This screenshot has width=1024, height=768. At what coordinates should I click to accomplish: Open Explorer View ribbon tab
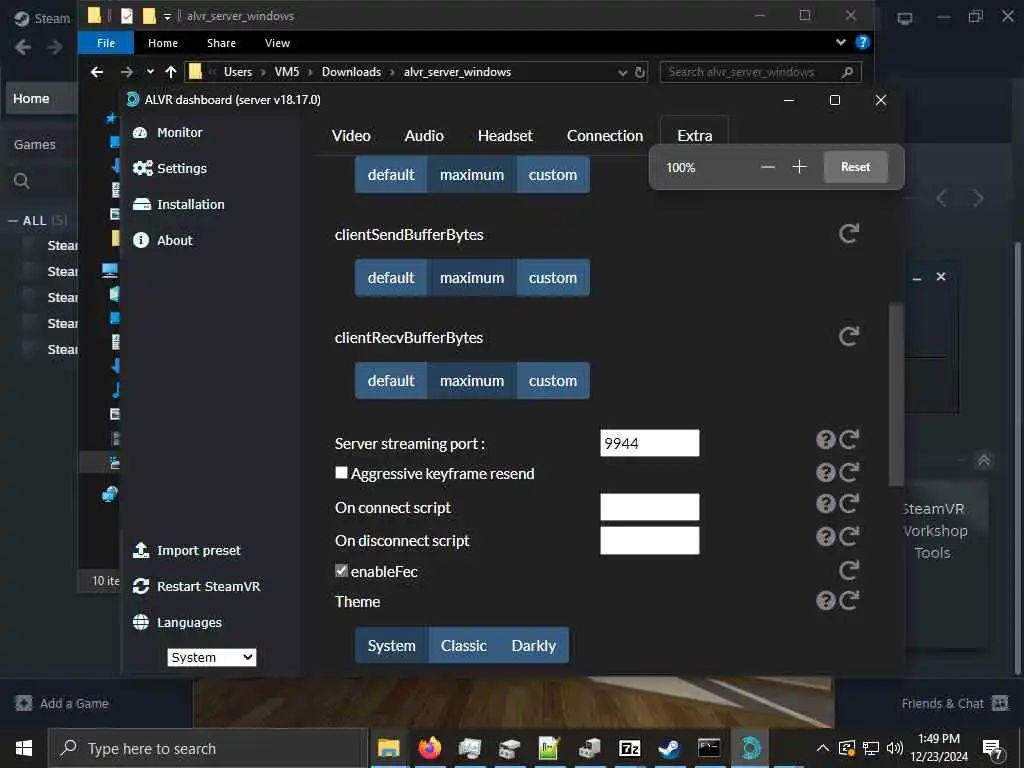277,43
